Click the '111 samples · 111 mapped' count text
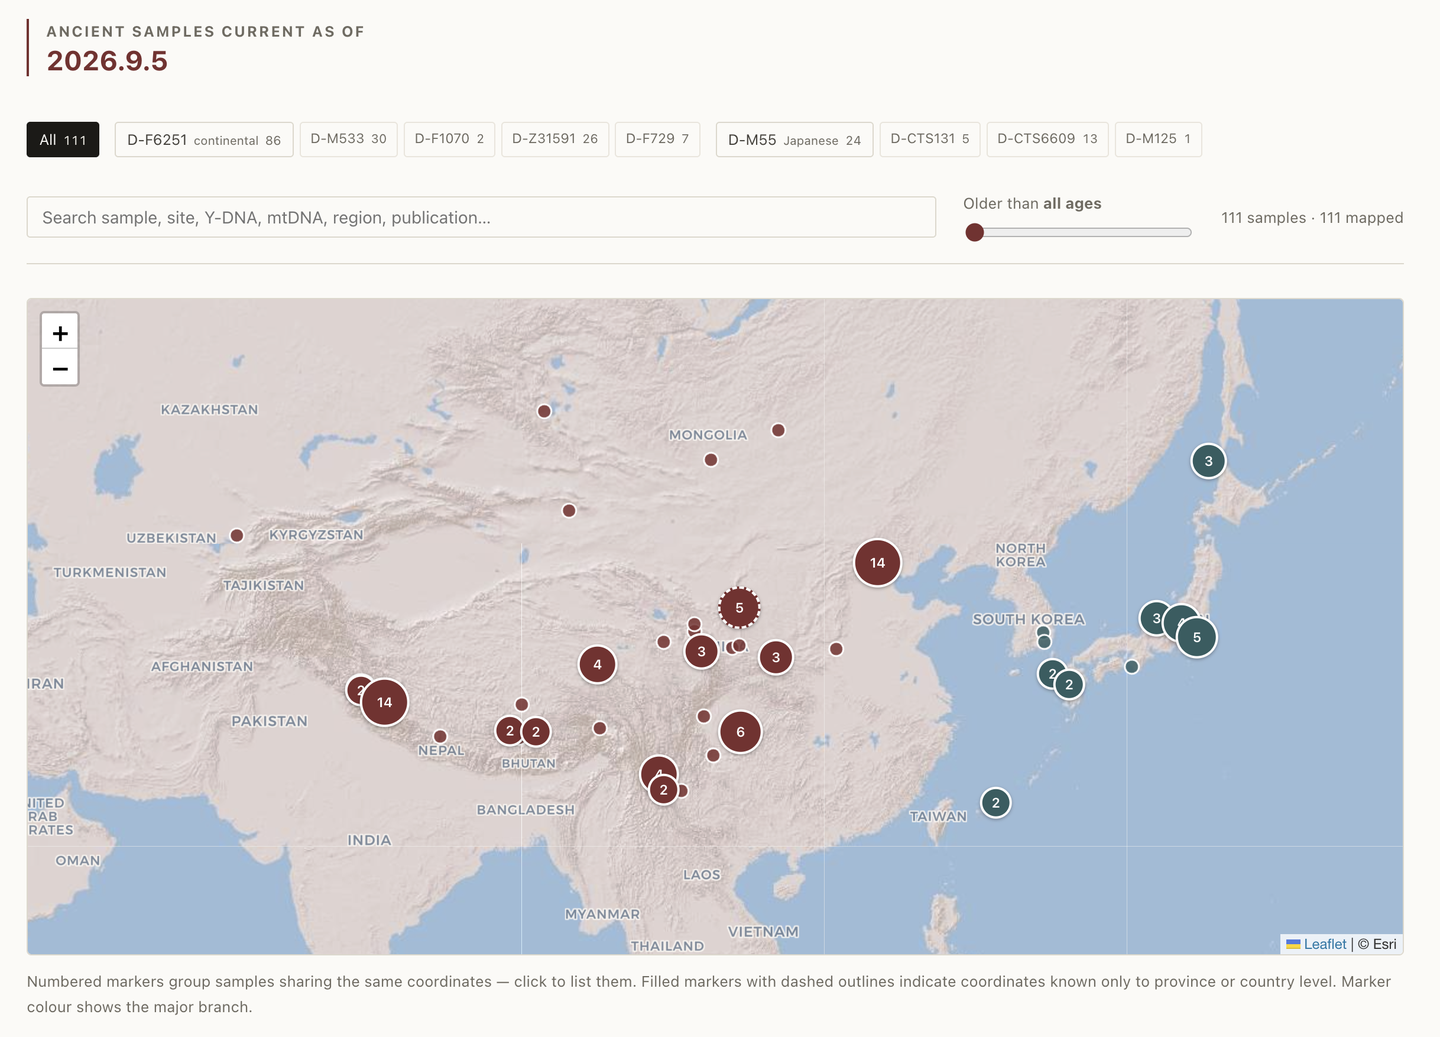This screenshot has width=1440, height=1037. [x=1312, y=218]
